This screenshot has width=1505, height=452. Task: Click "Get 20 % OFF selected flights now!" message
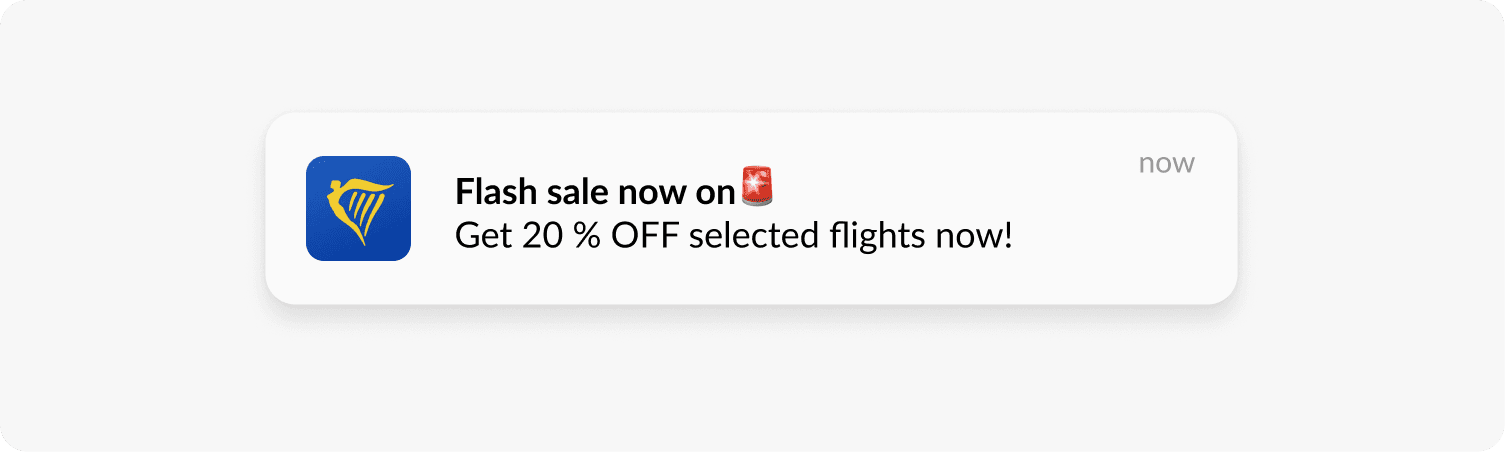click(734, 237)
